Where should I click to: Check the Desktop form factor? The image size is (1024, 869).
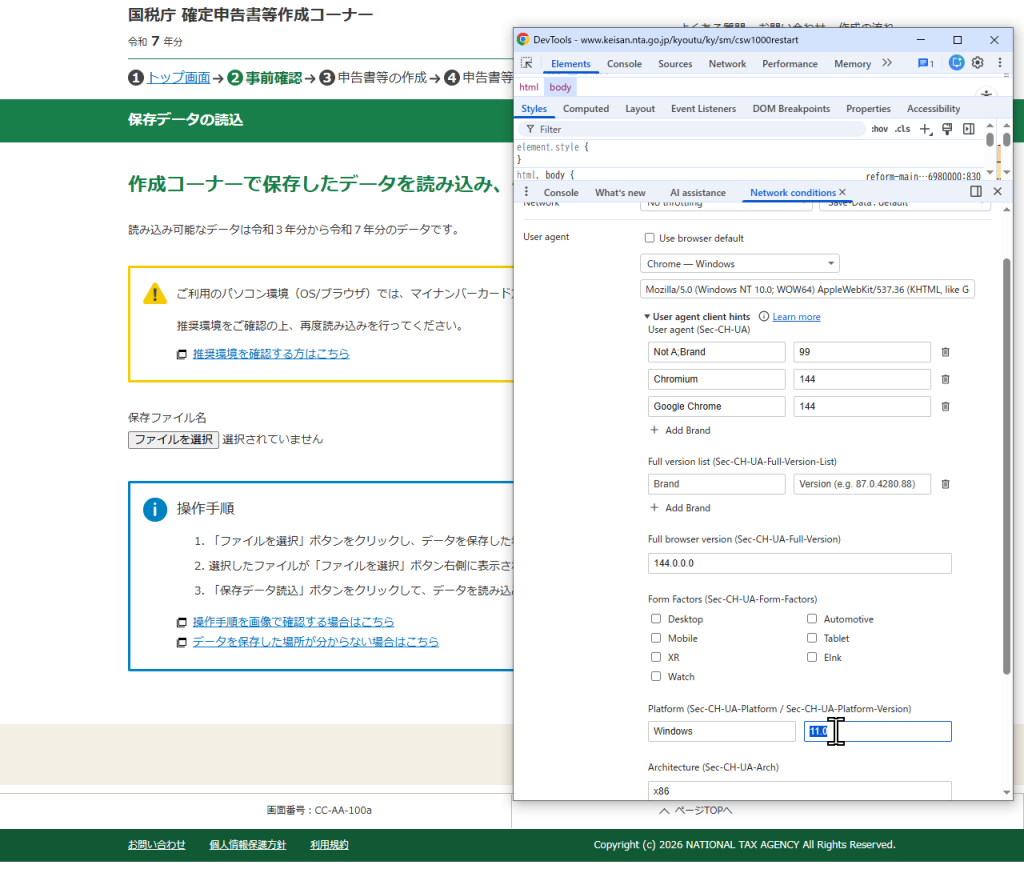656,619
